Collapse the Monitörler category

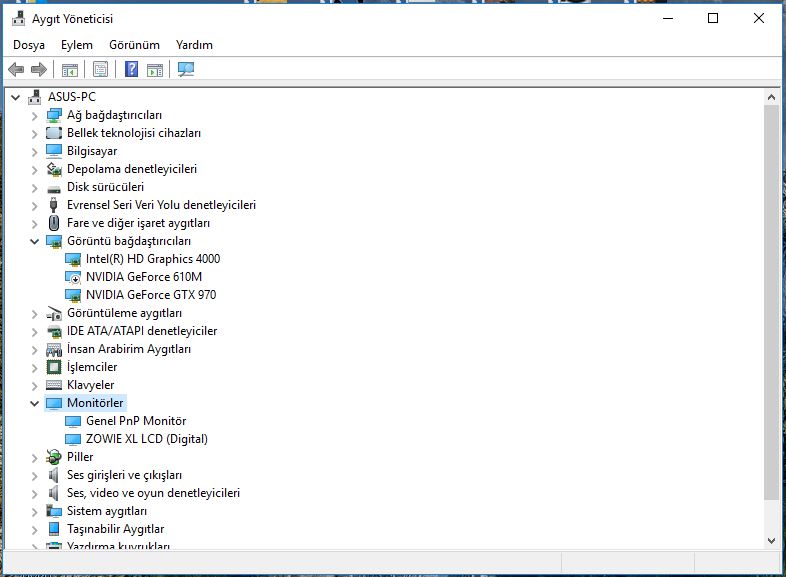[x=34, y=404]
